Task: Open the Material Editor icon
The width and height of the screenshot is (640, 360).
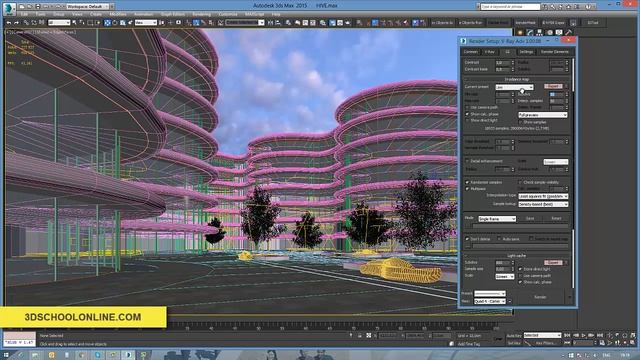Action: tap(323, 22)
